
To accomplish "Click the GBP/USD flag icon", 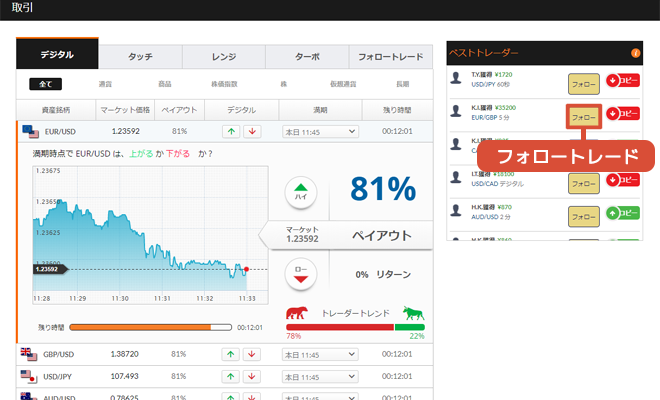I will tap(29, 354).
